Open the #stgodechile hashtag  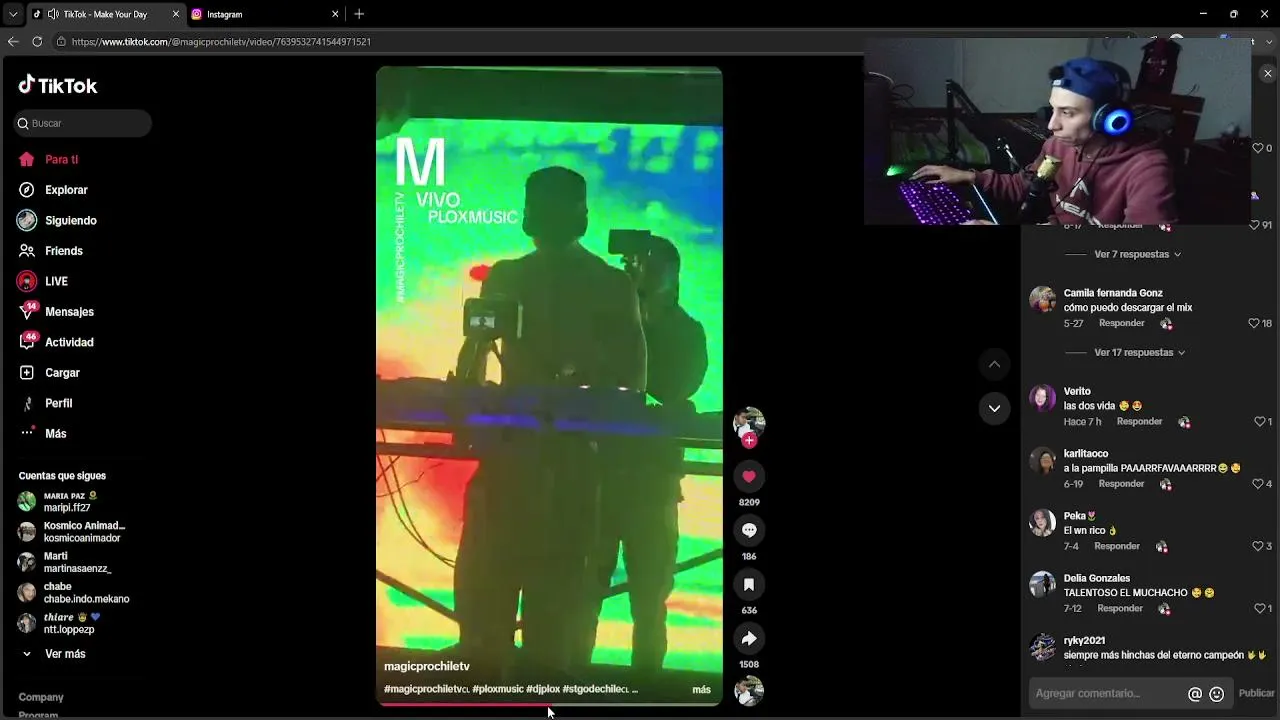(x=596, y=689)
